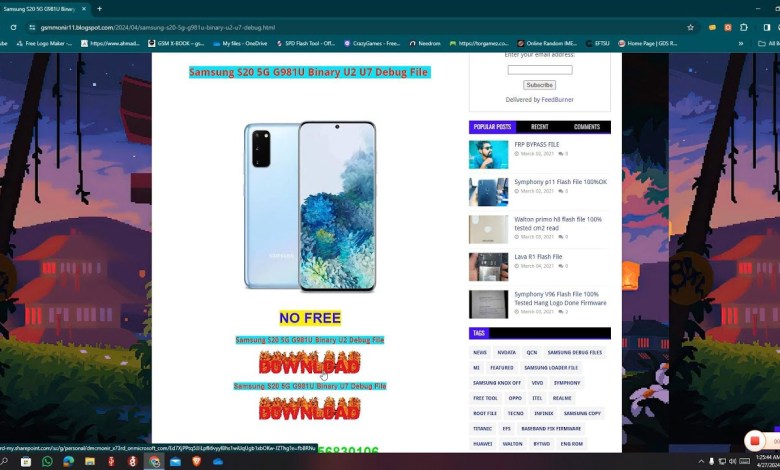Open the FeedBurner link
780x470 pixels.
pyautogui.click(x=557, y=99)
